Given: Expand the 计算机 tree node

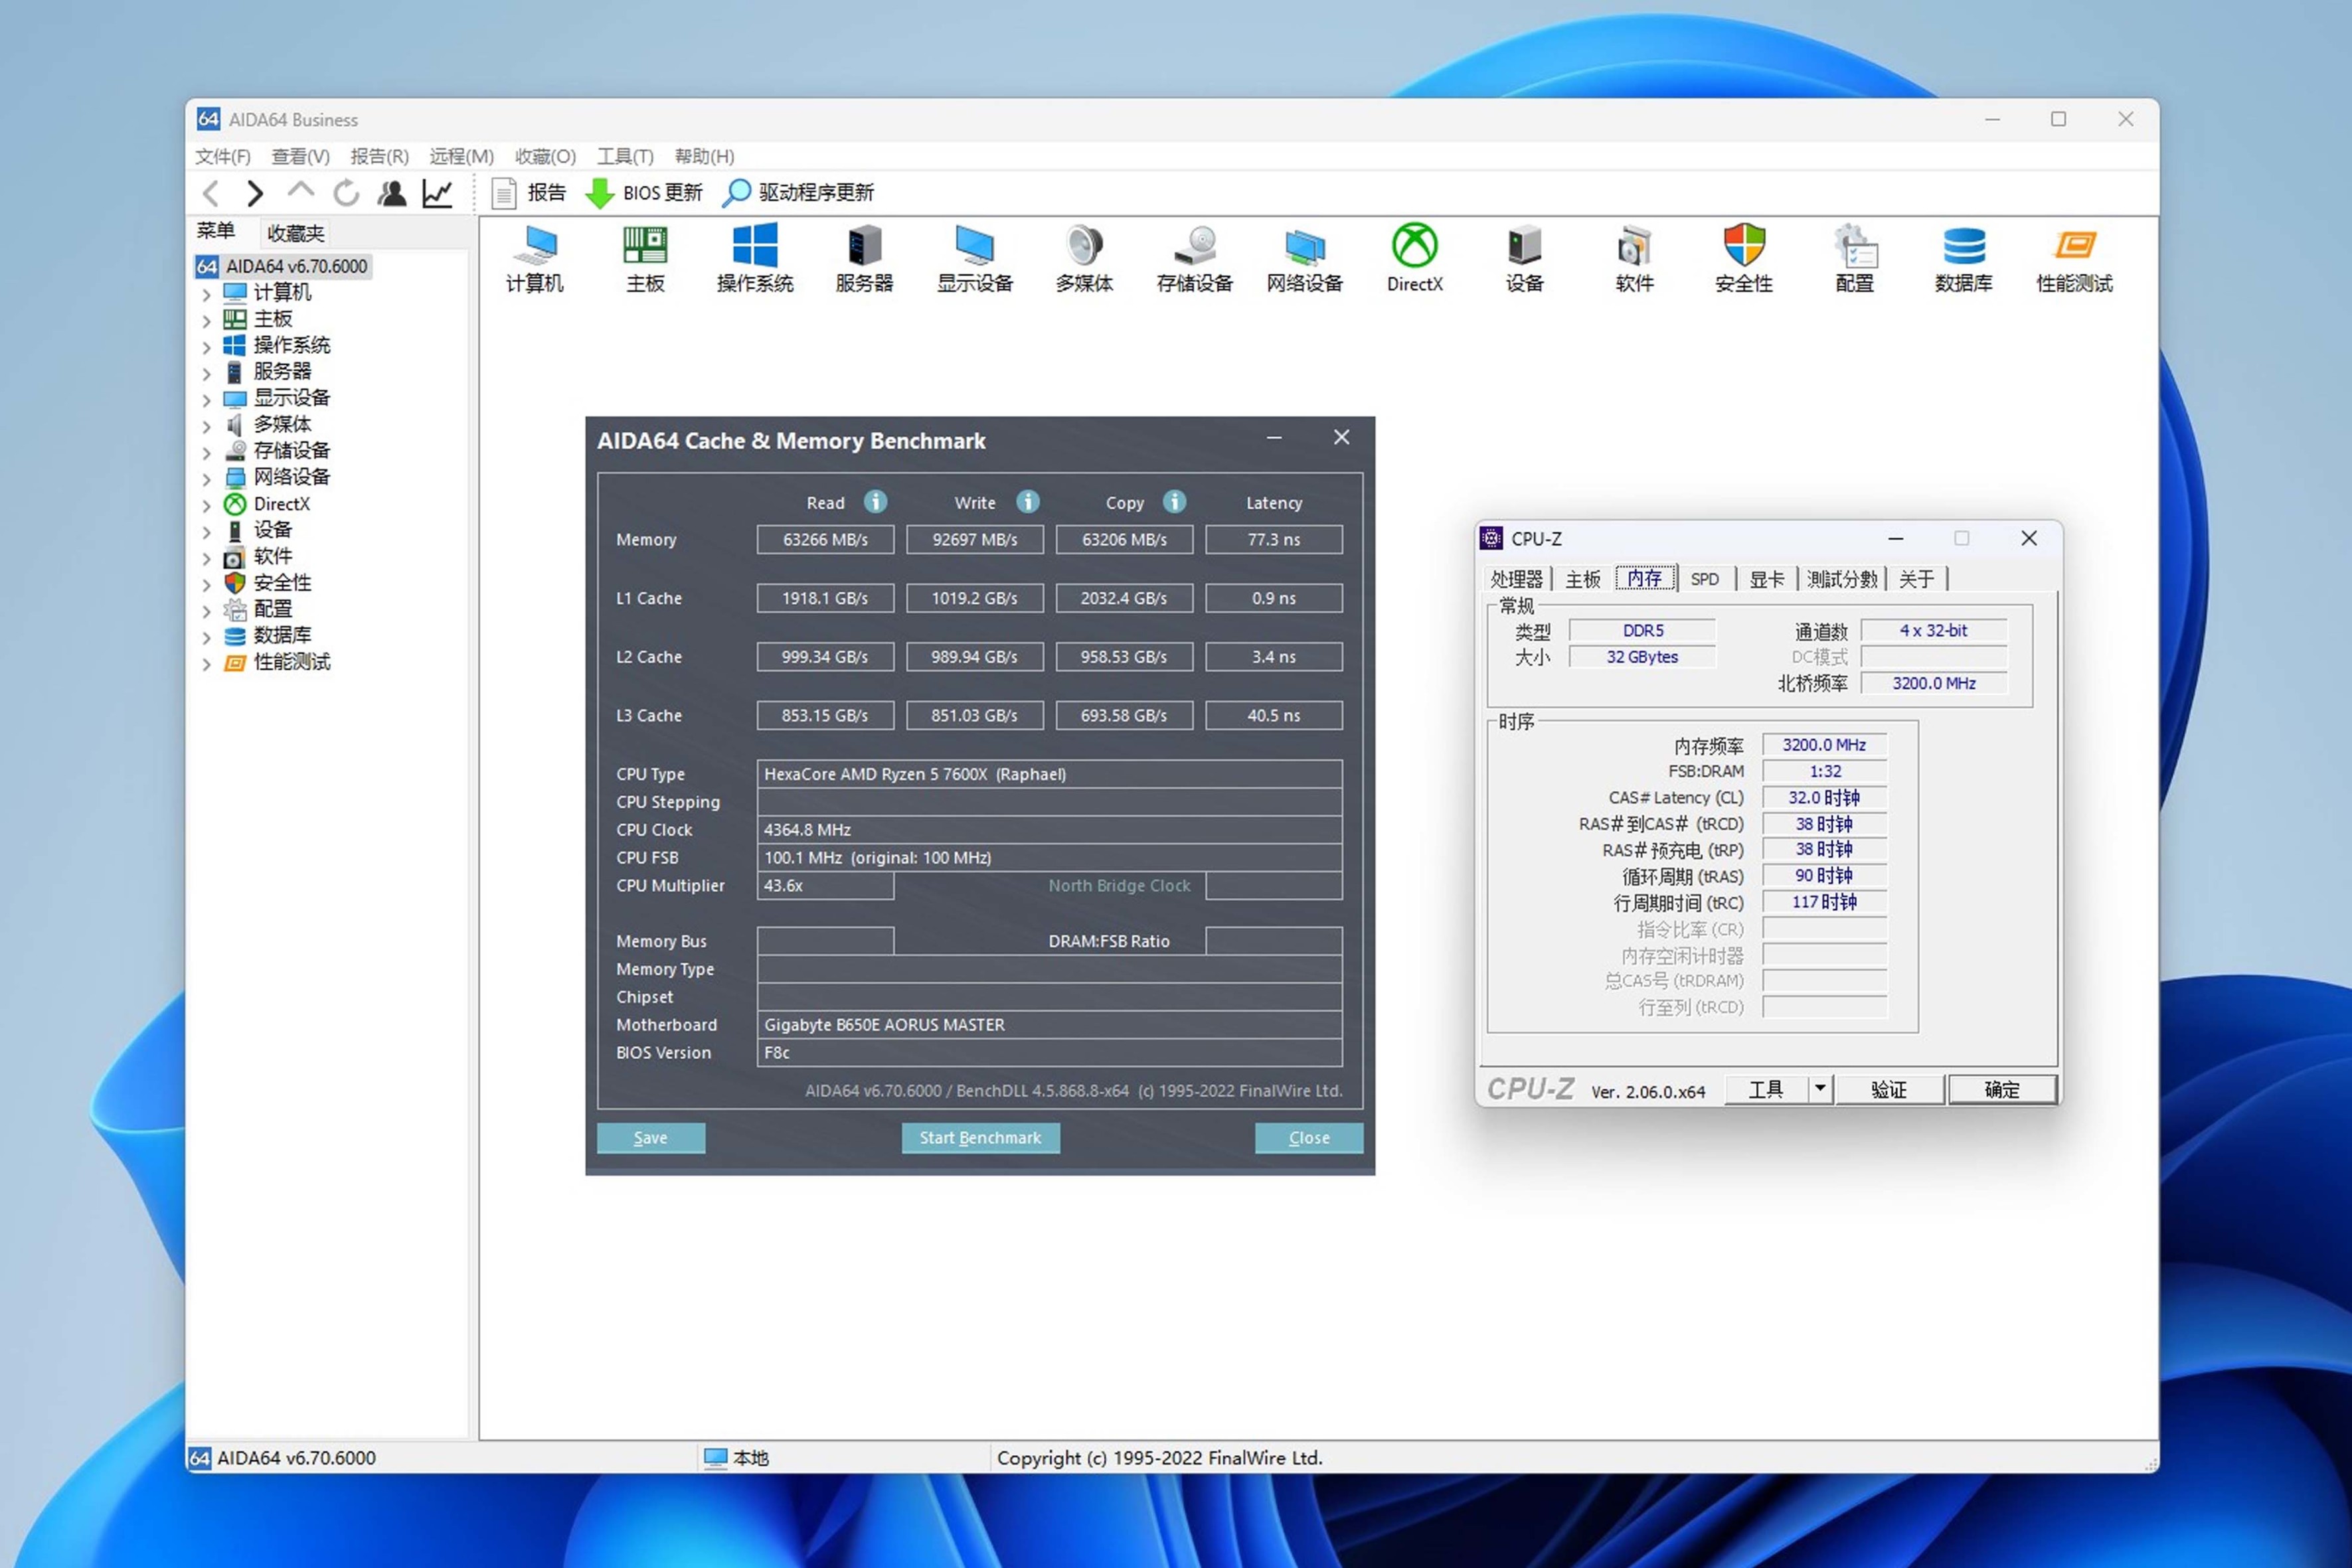Looking at the screenshot, I should 207,294.
